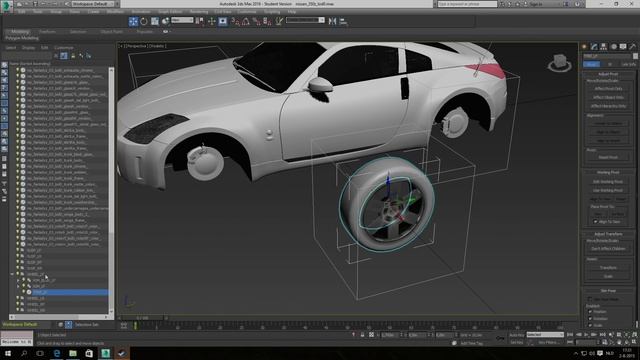Click the Don't Affect Children button
The image size is (640, 360).
click(608, 249)
